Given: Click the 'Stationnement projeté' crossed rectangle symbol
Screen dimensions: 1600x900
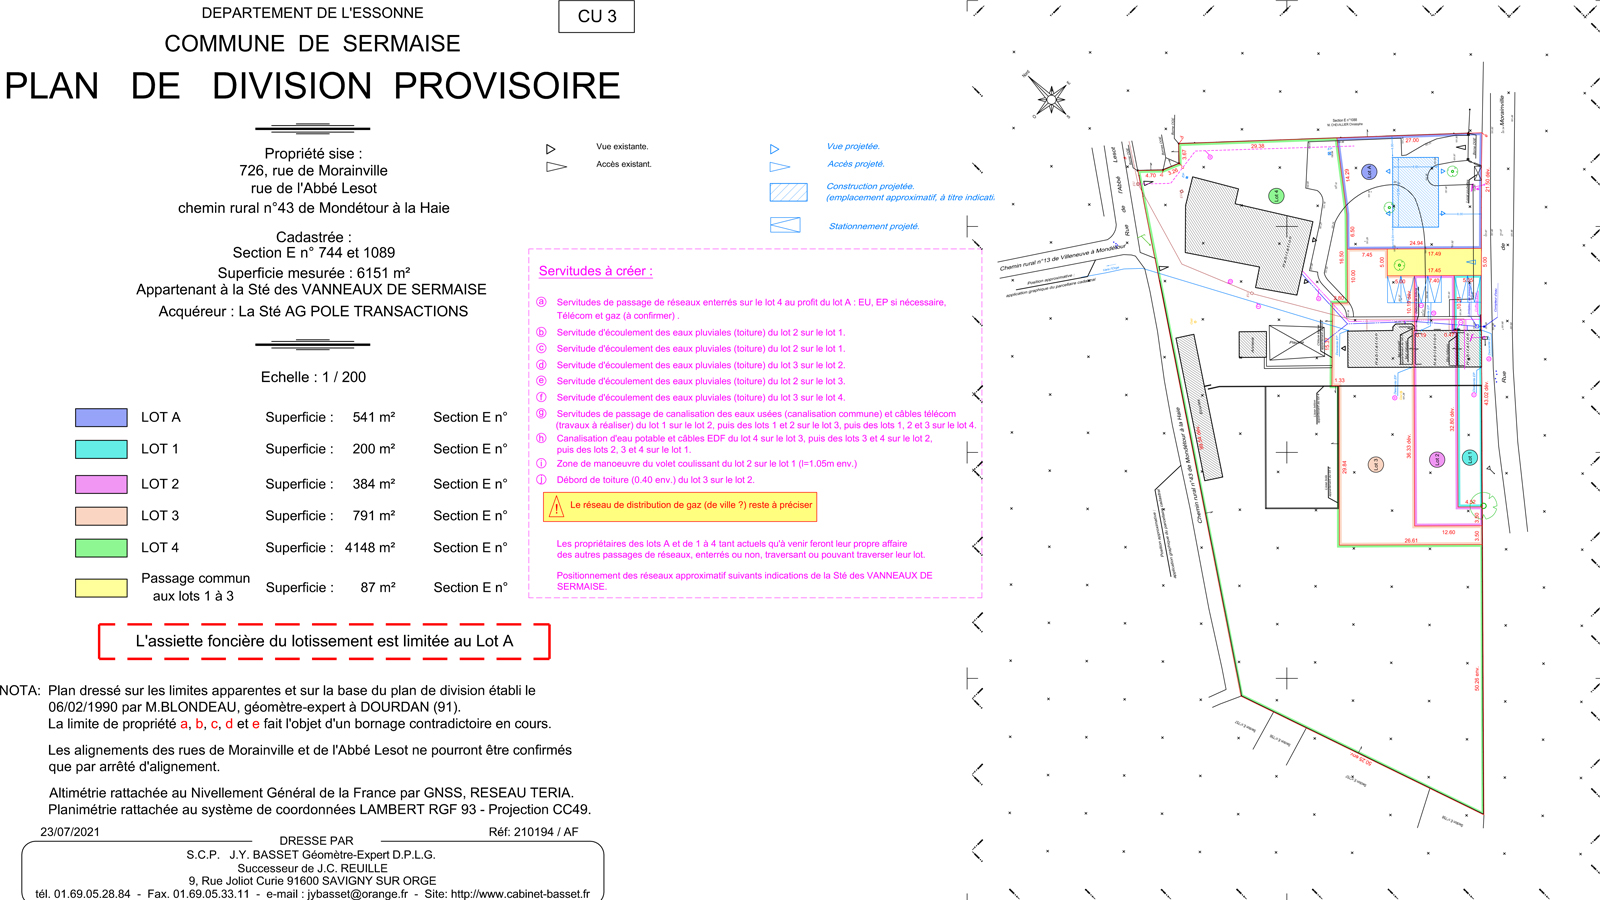Looking at the screenshot, I should click(785, 226).
